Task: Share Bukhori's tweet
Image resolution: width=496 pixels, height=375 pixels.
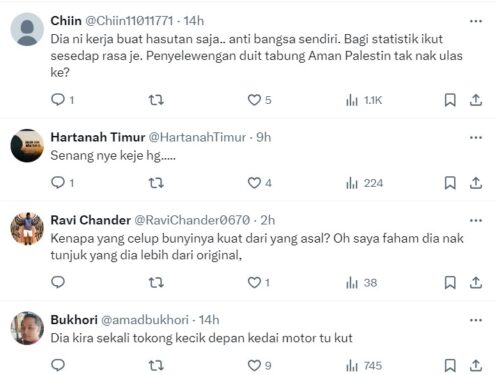Action: click(476, 366)
